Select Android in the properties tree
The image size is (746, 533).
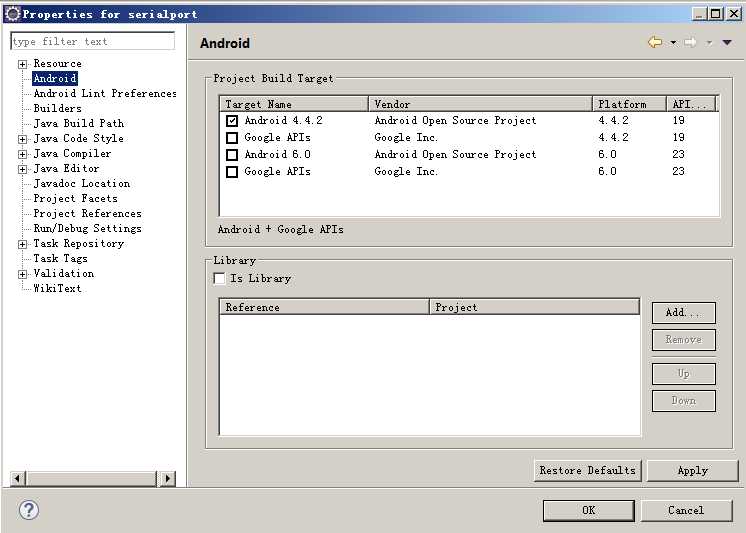[55, 79]
